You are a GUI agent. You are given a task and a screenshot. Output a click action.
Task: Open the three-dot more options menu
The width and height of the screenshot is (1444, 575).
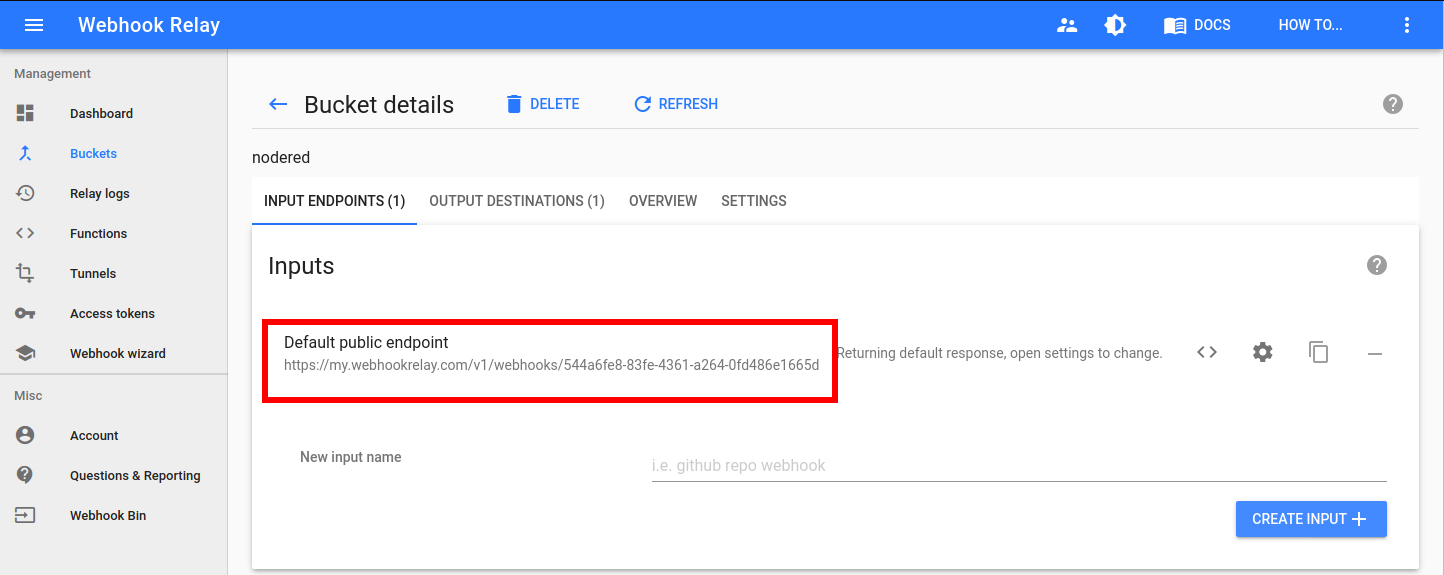point(1407,25)
